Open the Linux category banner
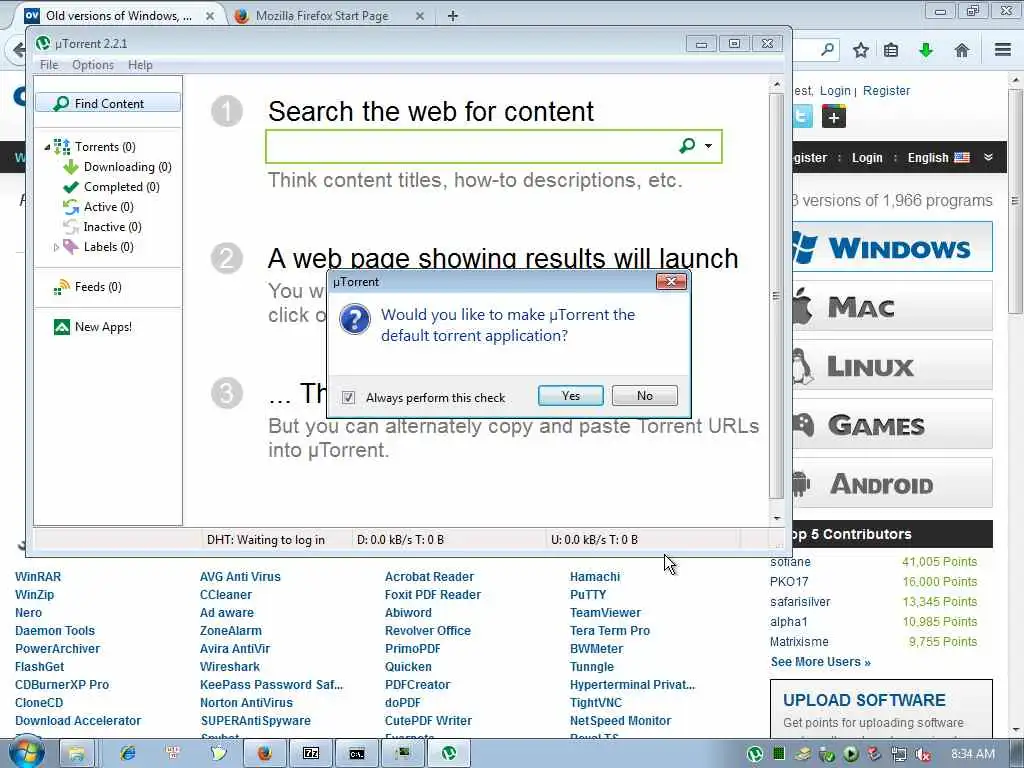 pyautogui.click(x=892, y=365)
